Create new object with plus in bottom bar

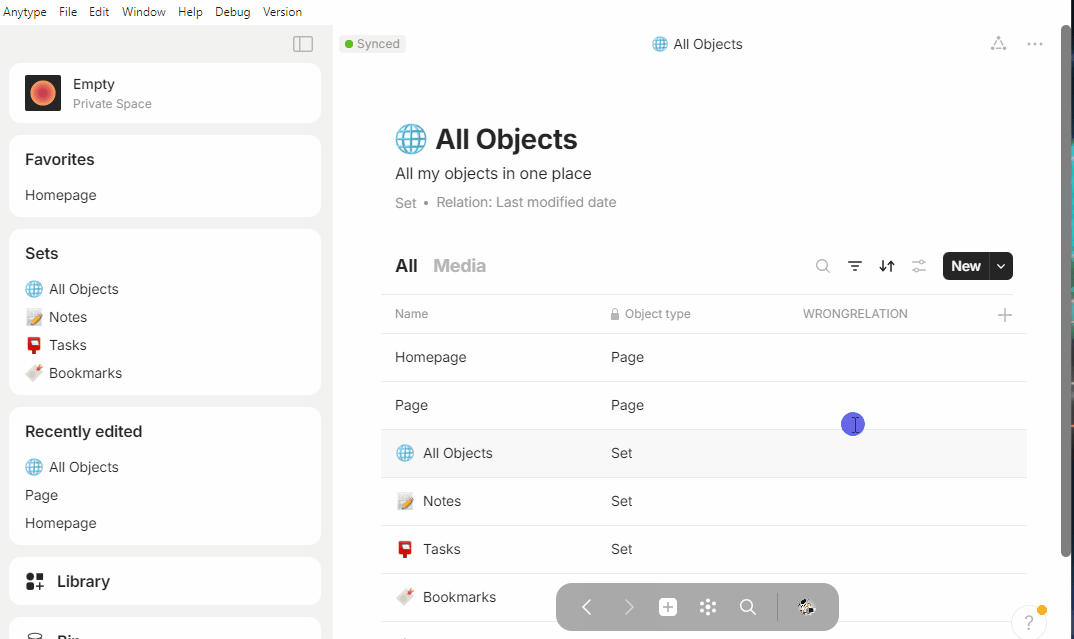[668, 607]
